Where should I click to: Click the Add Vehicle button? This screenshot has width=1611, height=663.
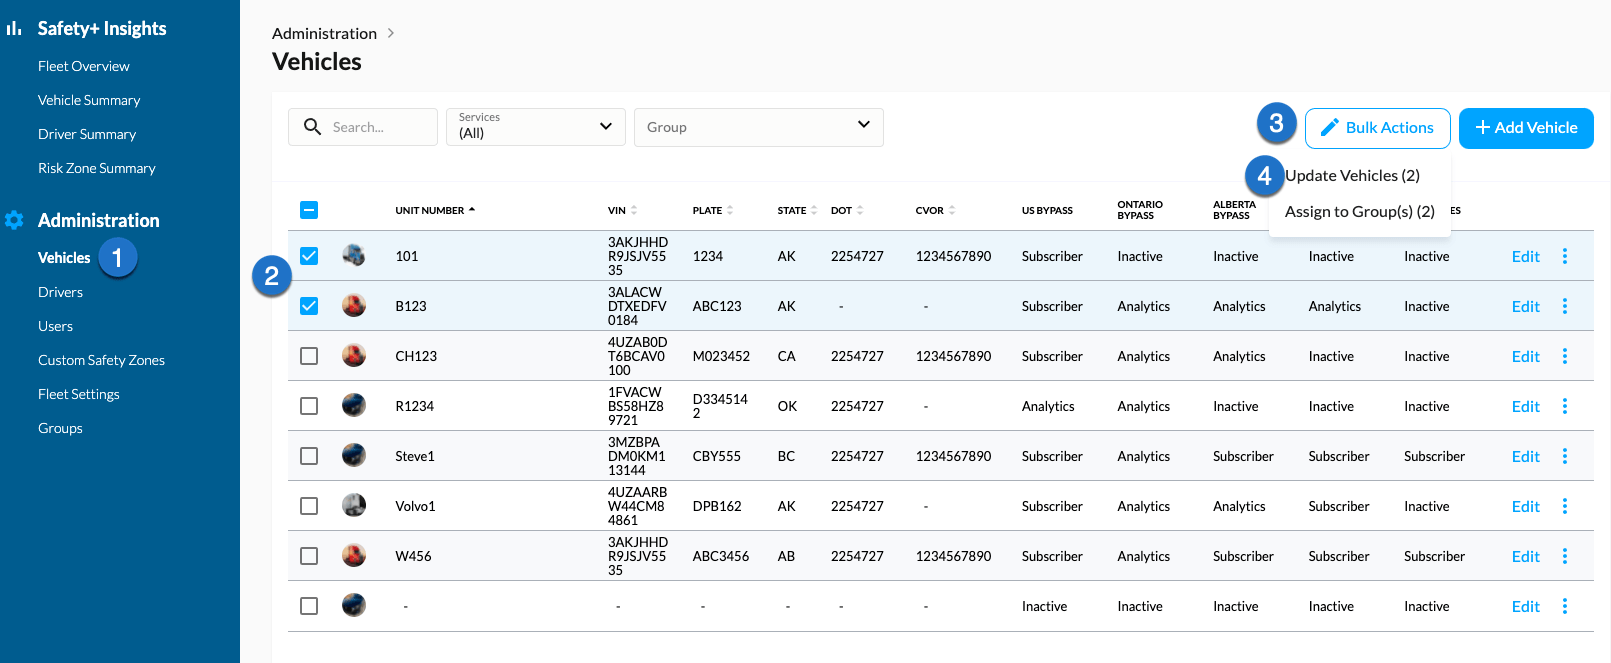tap(1526, 128)
